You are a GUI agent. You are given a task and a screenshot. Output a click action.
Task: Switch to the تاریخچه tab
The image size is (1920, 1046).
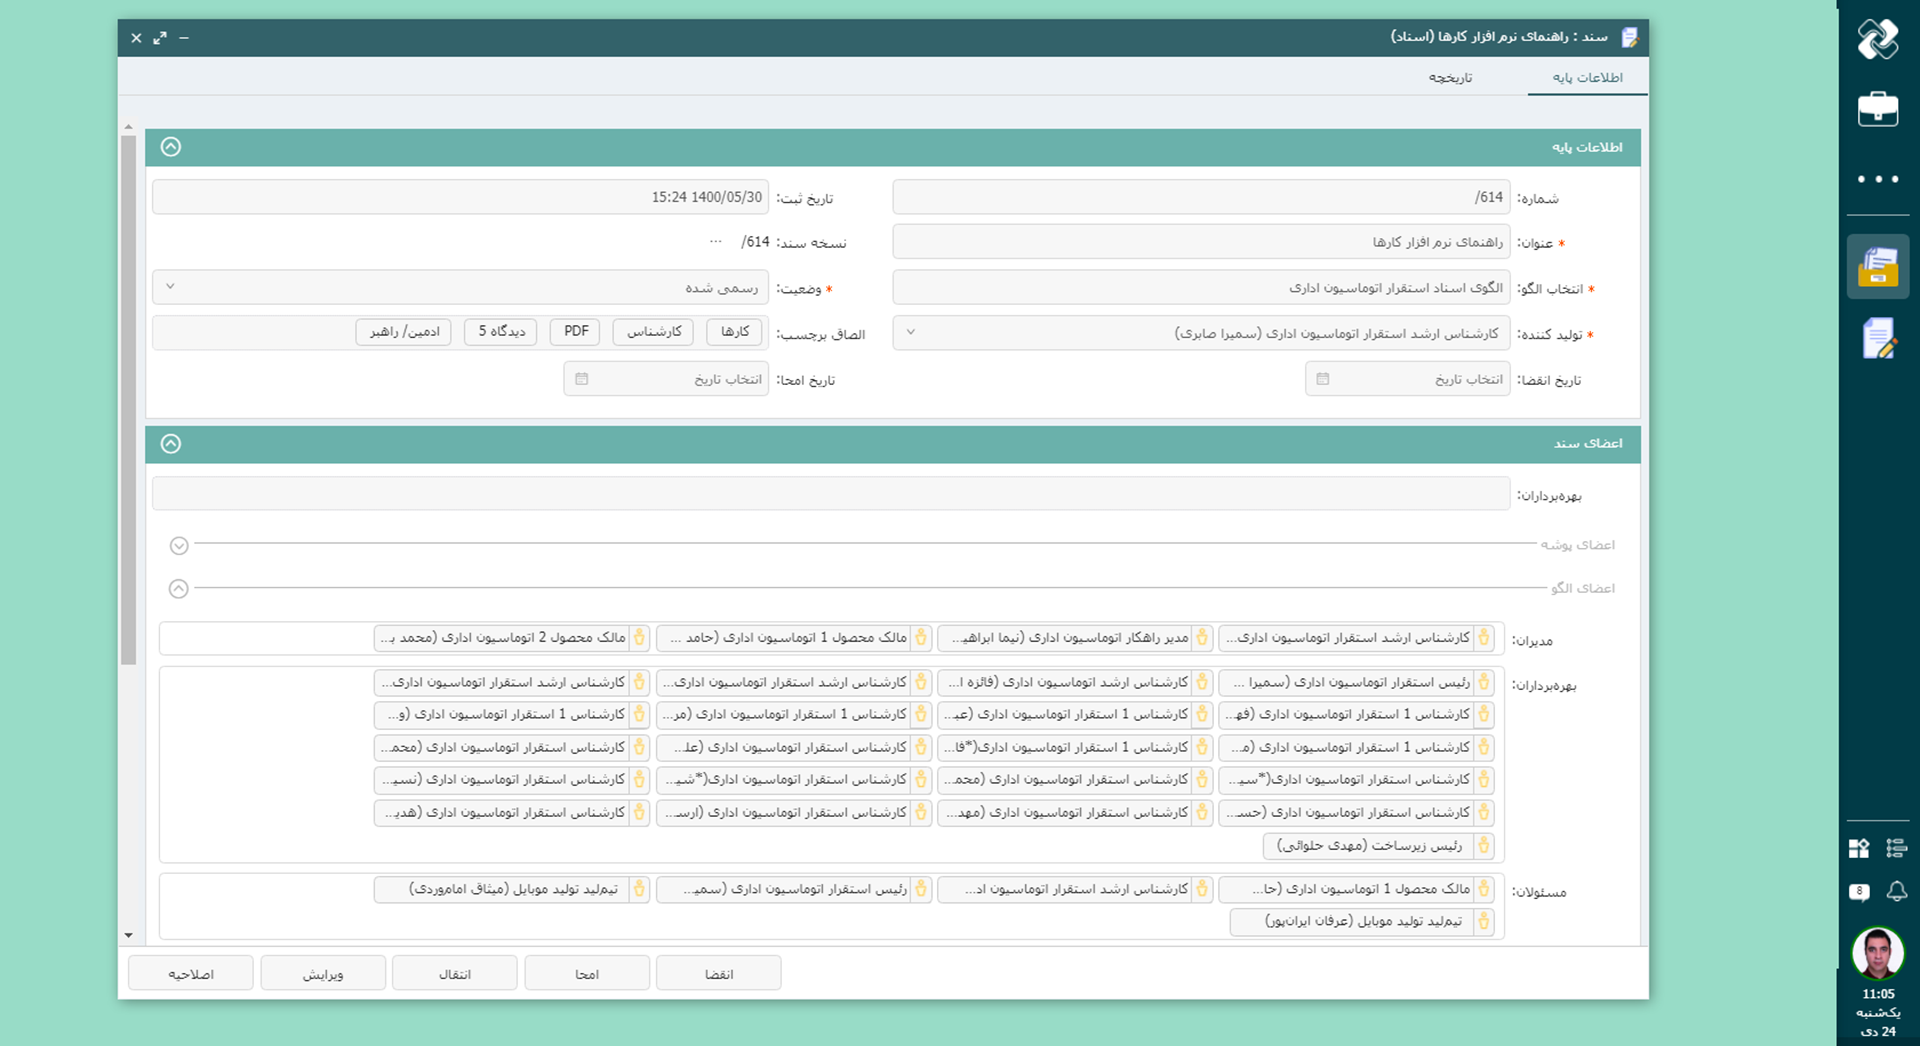pyautogui.click(x=1449, y=77)
